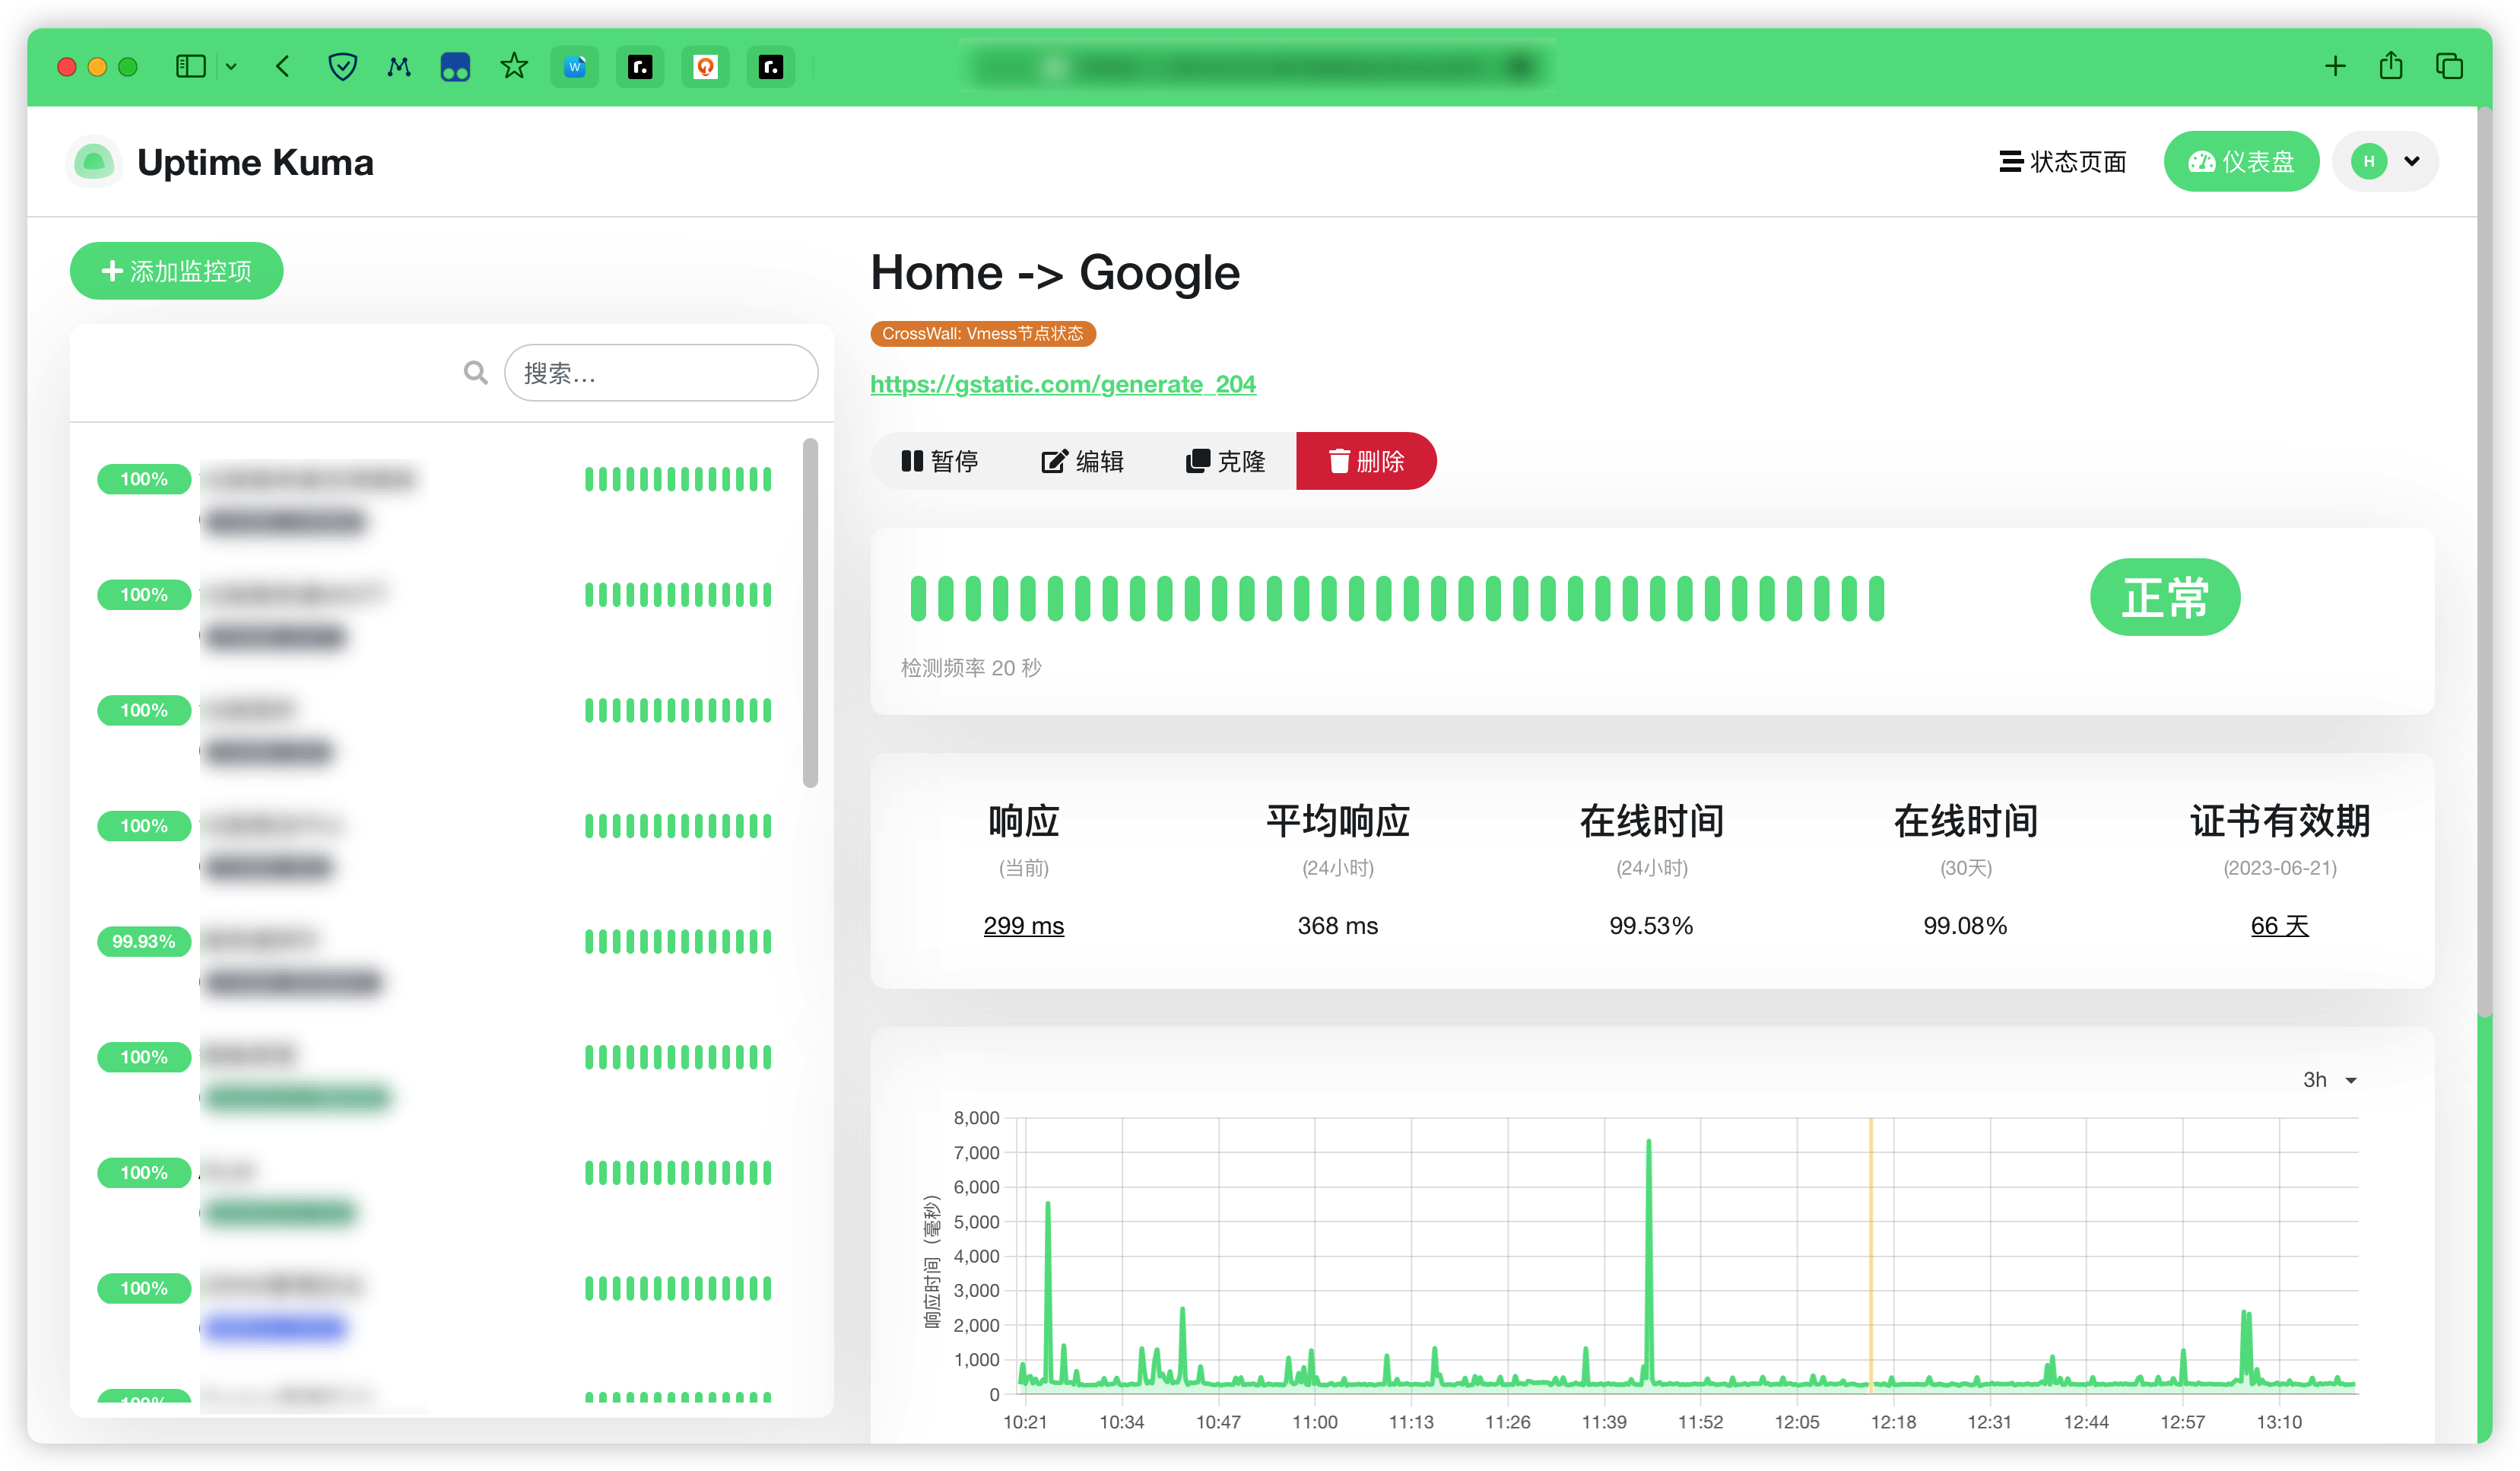
Task: Click the Uptime Kuma logo icon
Action: point(94,161)
